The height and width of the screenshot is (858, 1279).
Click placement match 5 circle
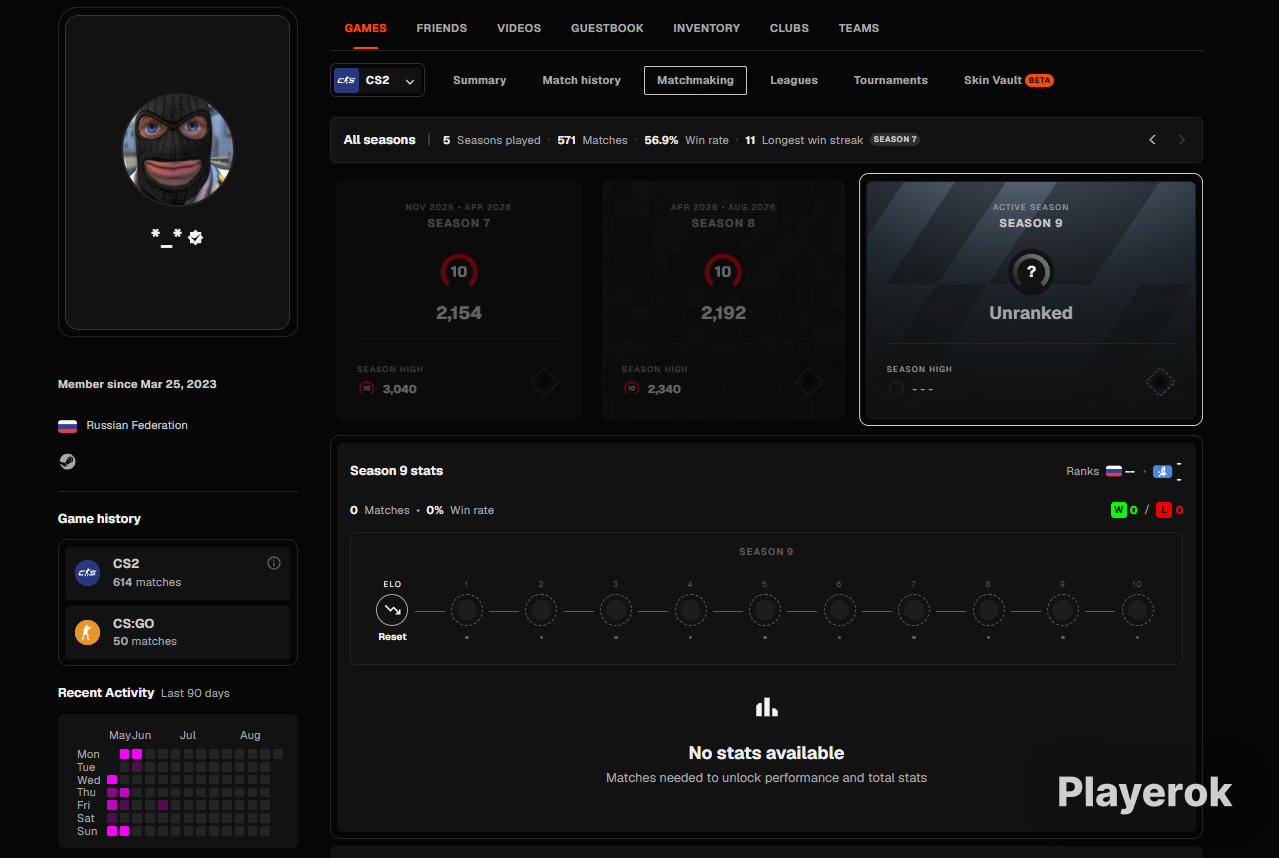(765, 609)
